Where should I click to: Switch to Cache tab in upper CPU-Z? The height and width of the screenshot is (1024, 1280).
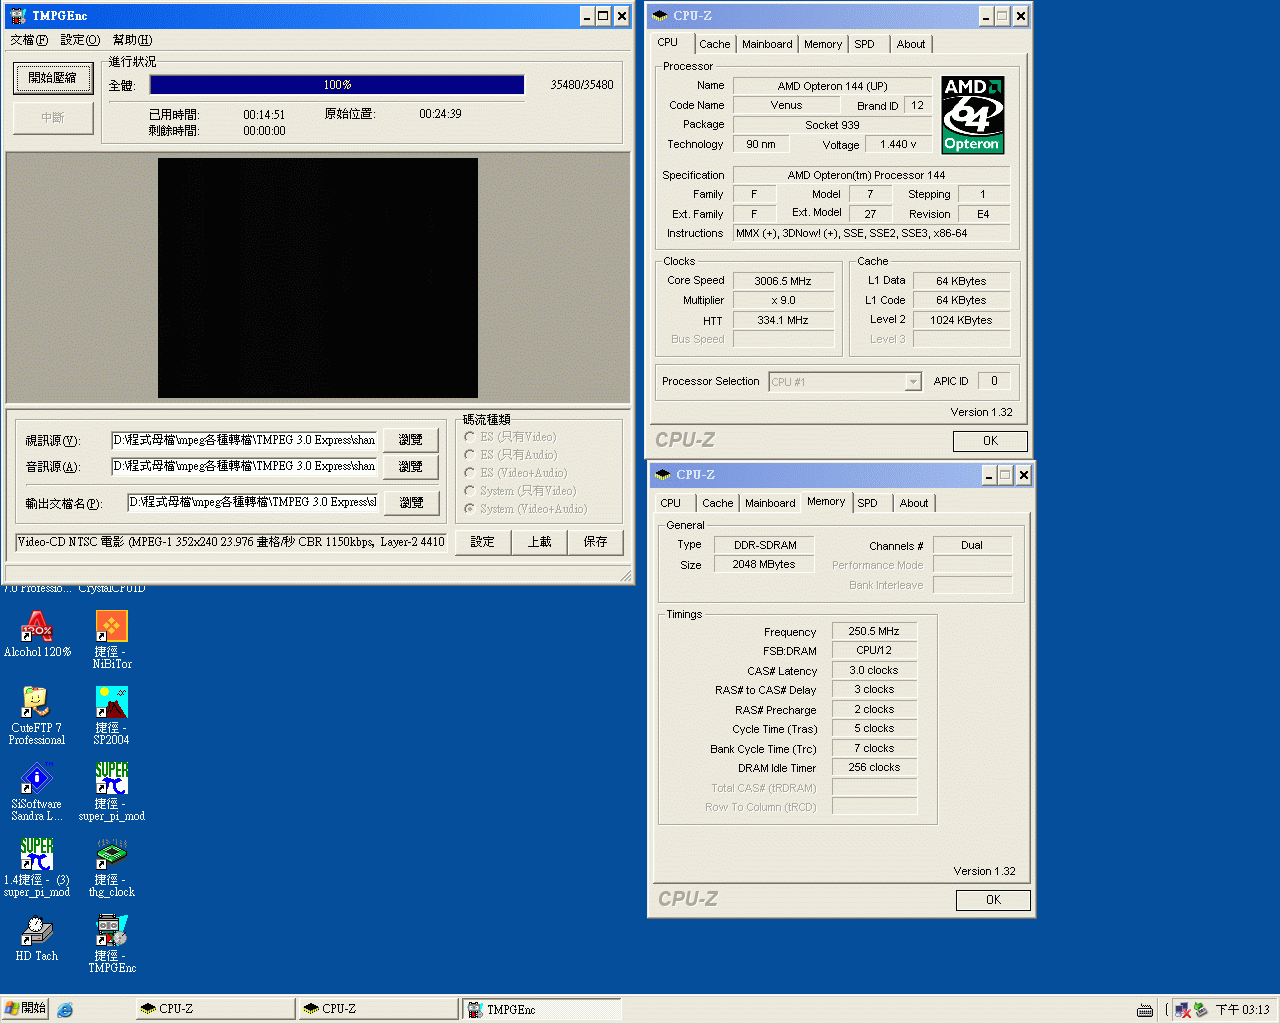pos(714,44)
